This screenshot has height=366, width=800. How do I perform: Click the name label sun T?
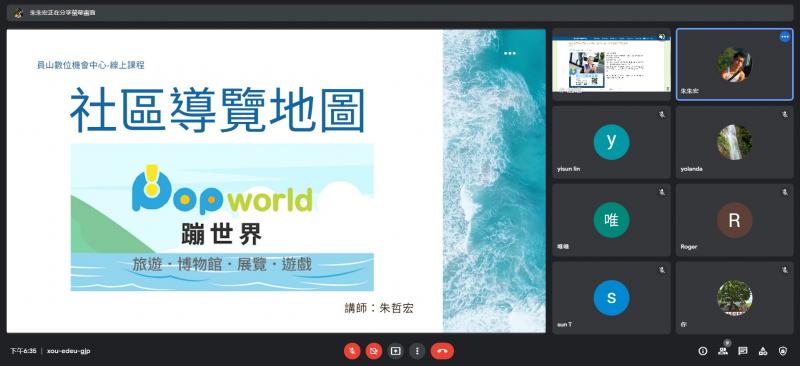click(564, 325)
